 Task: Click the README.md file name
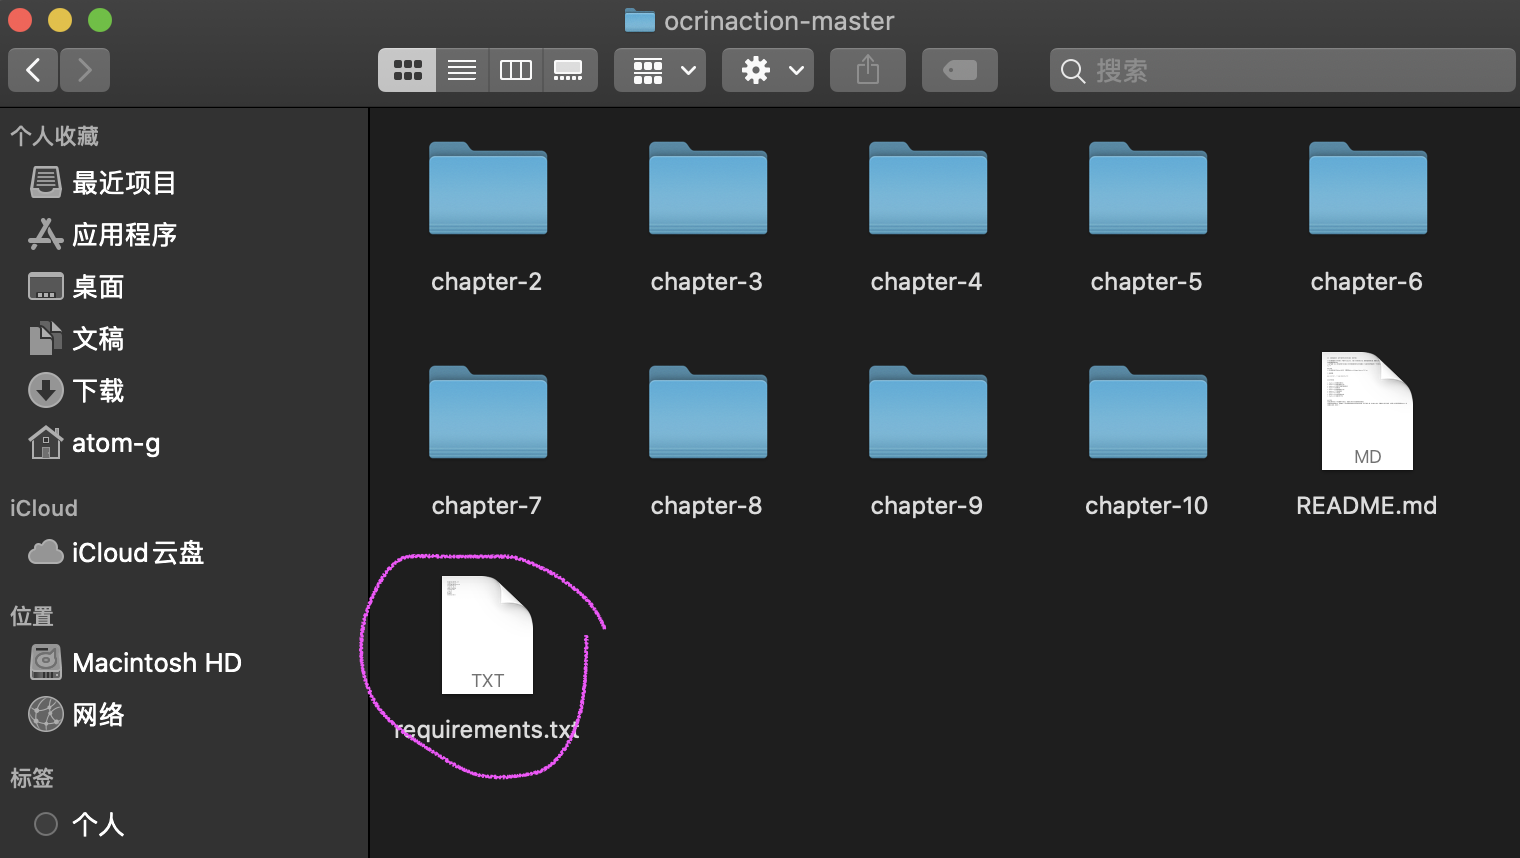tap(1367, 506)
